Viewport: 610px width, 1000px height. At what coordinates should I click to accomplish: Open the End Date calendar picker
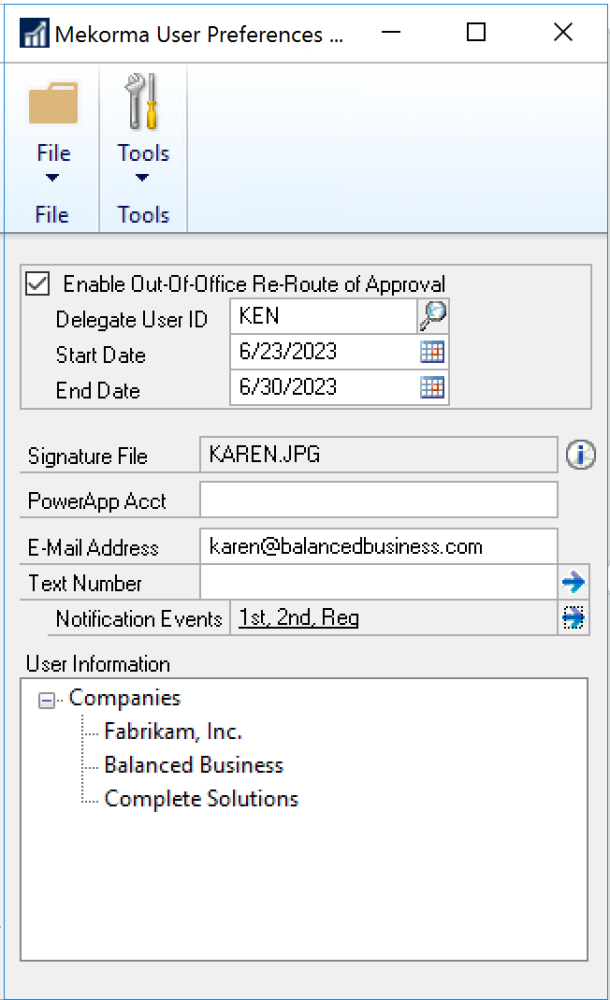[433, 387]
